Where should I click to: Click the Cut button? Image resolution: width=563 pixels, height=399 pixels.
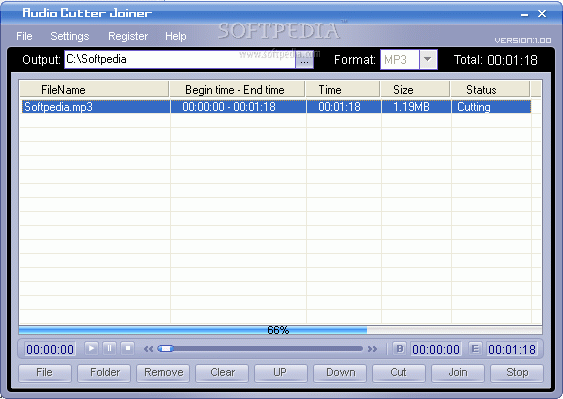point(399,373)
